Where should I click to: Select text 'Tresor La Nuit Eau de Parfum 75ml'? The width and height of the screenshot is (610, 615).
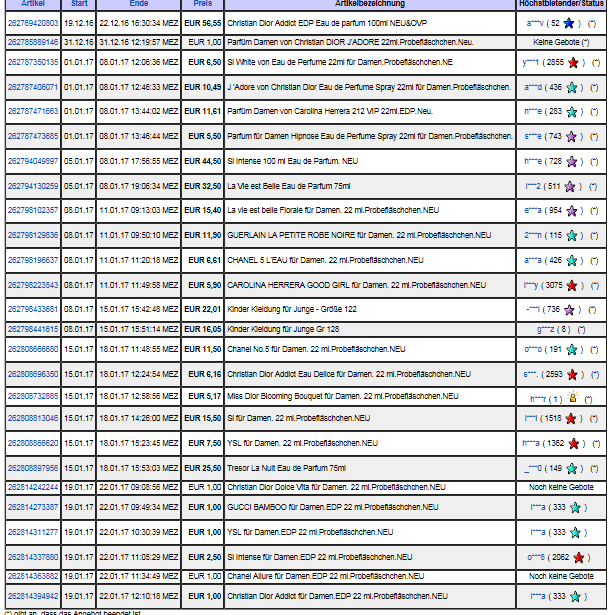[286, 468]
